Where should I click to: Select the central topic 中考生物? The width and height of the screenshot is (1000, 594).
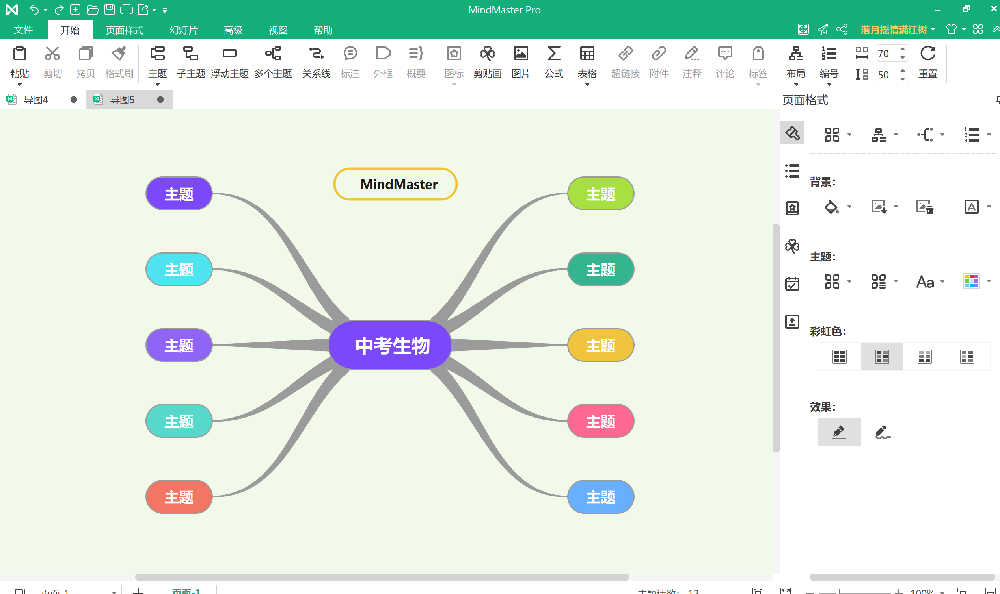(x=390, y=345)
